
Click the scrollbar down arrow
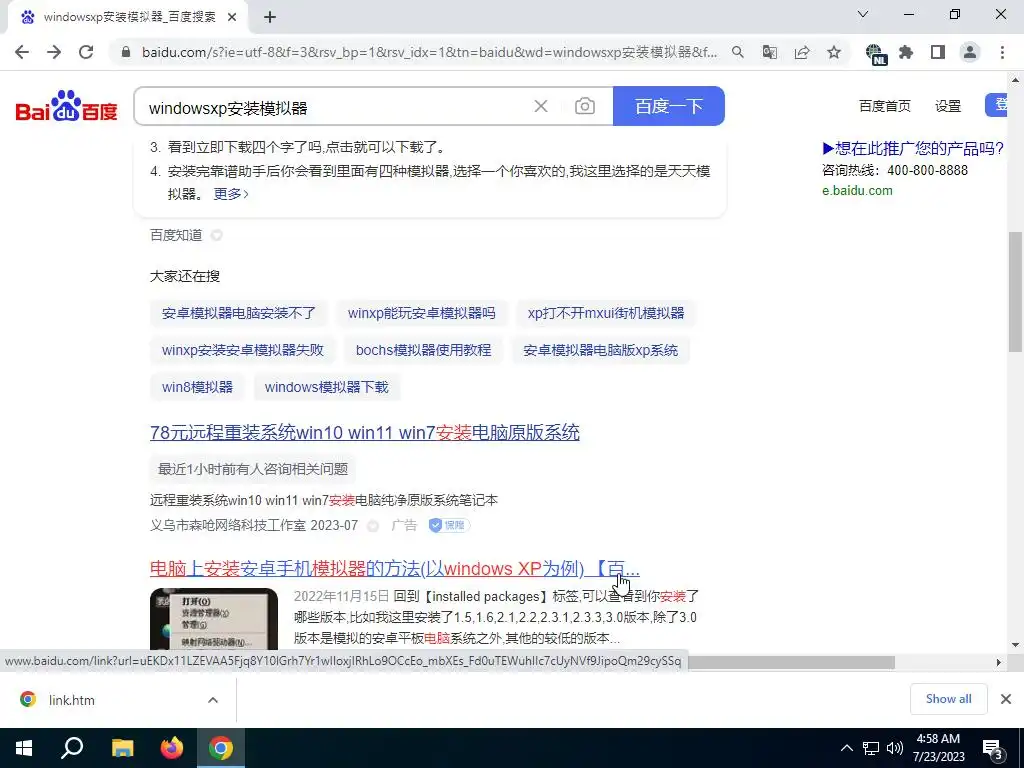[x=1016, y=645]
